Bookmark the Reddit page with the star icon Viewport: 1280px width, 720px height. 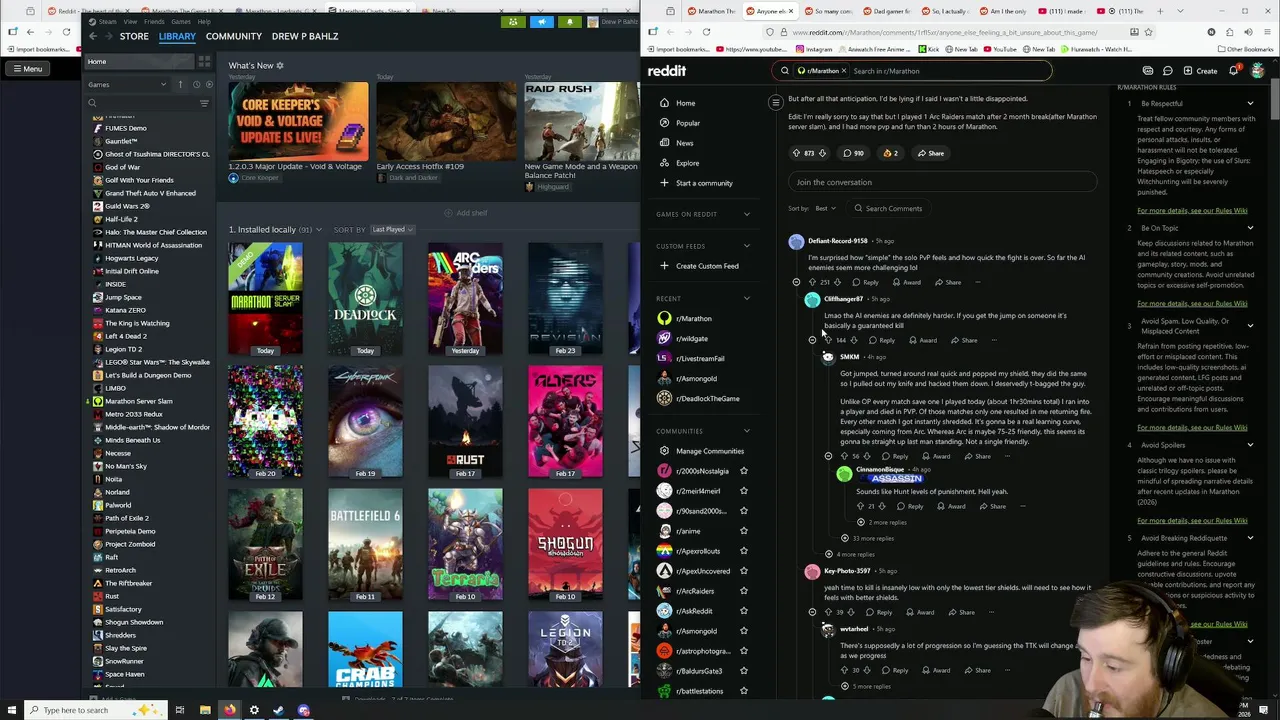[1148, 32]
